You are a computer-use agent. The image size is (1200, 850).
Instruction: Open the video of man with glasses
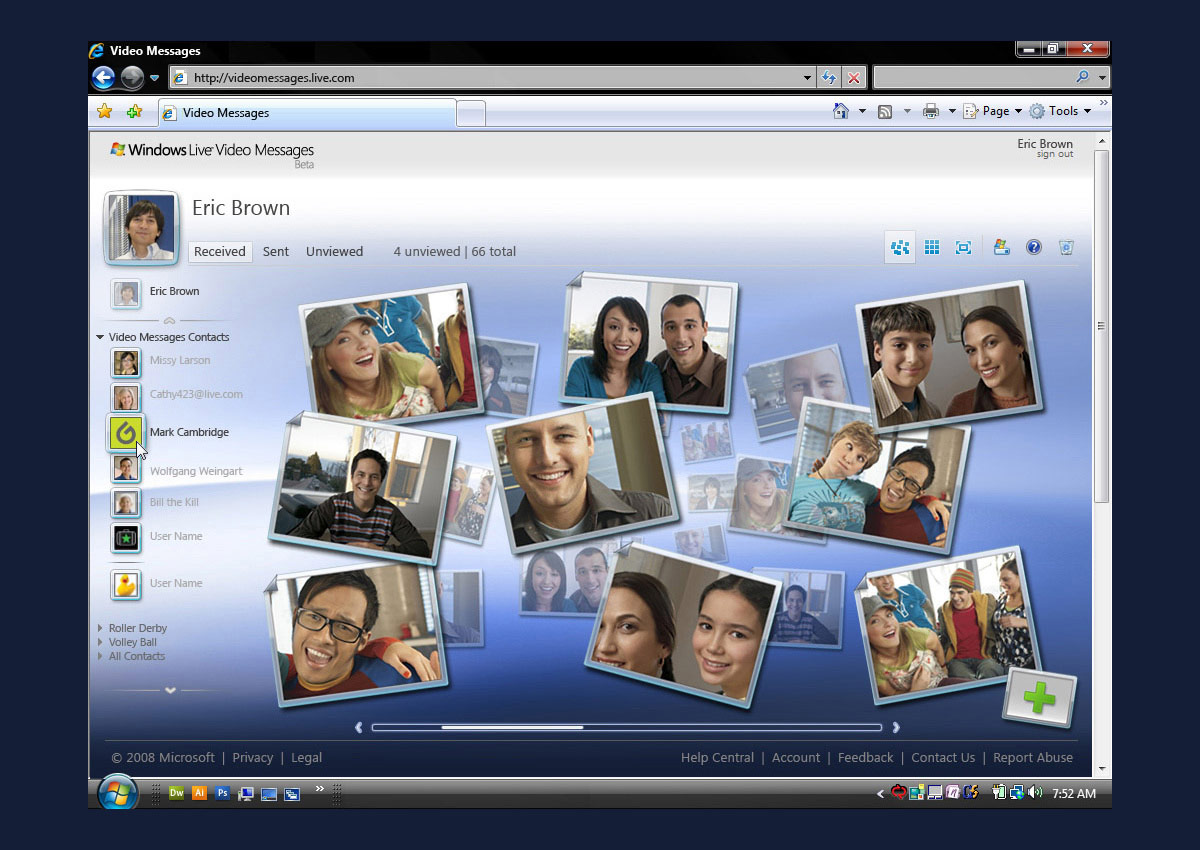pyautogui.click(x=358, y=632)
